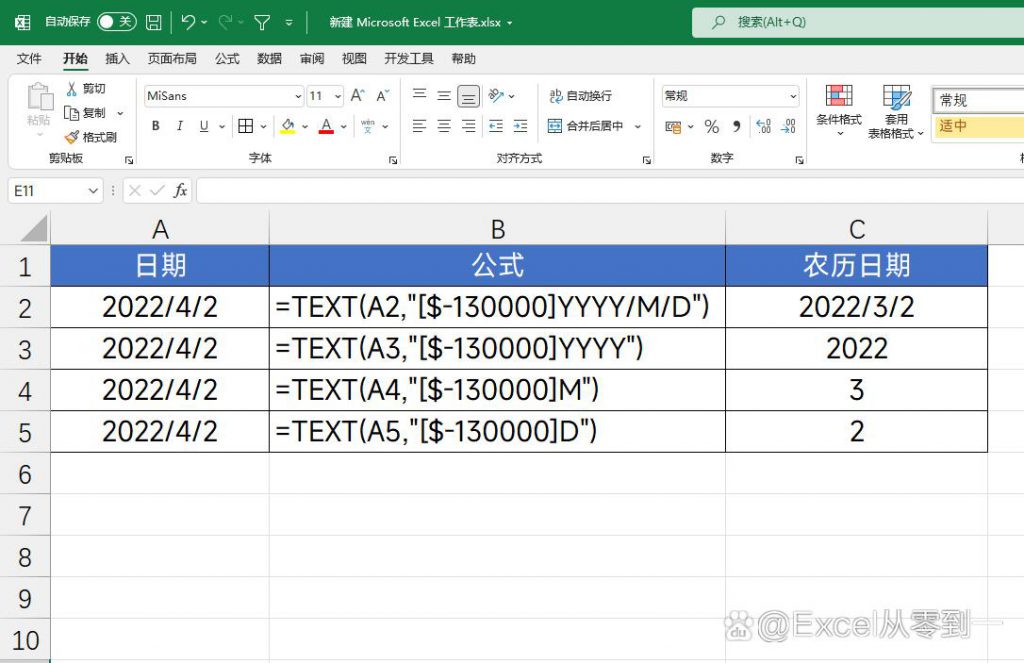Viewport: 1024px width, 663px height.
Task: Select the 适中 cell style swatch
Action: [975, 126]
